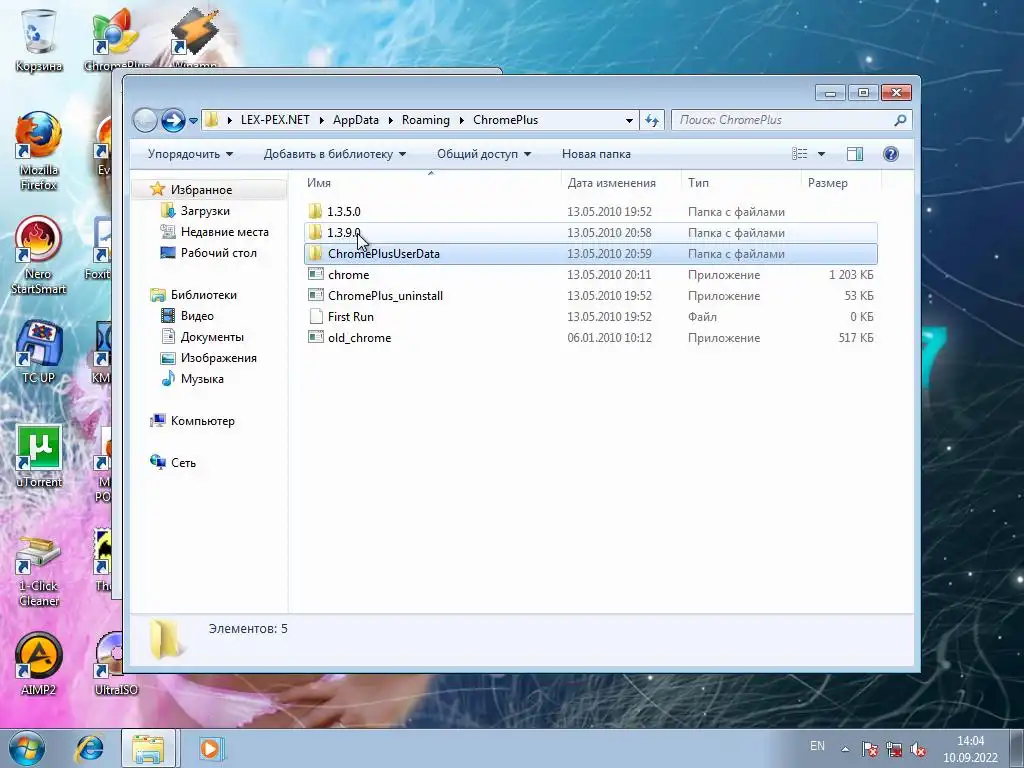Sort by Тип column header
The image size is (1024, 768).
[741, 183]
